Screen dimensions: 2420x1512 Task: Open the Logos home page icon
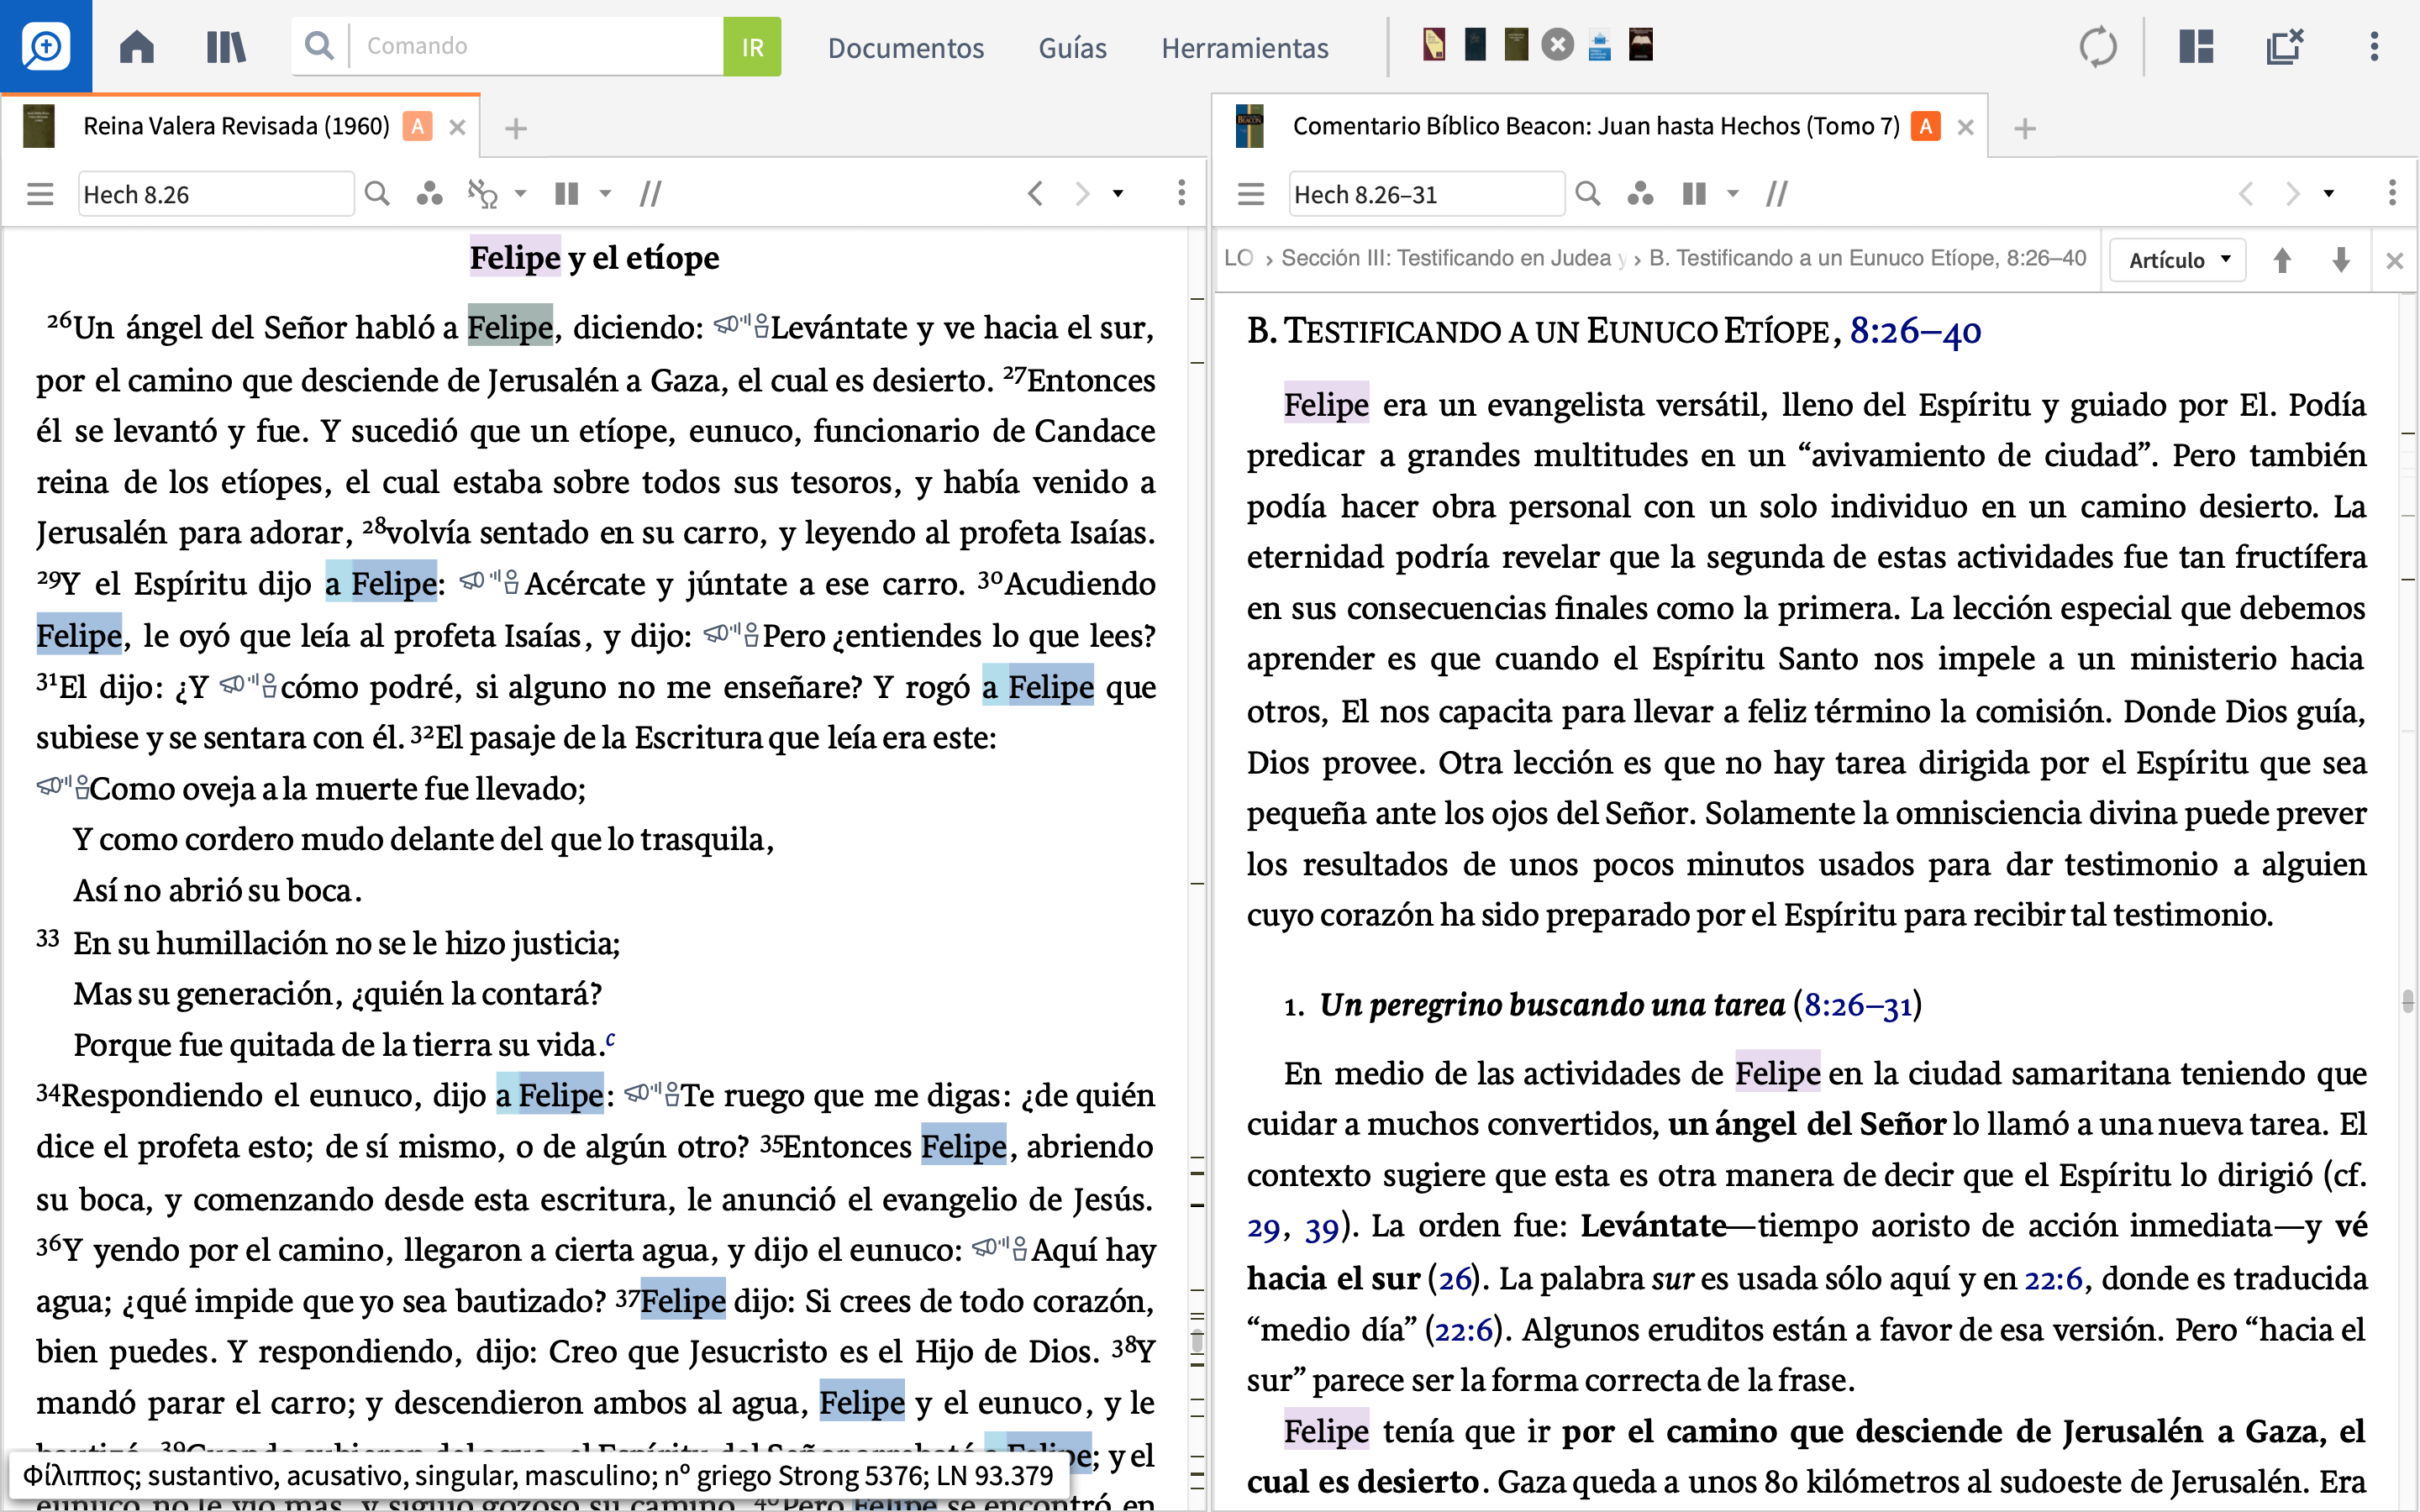[137, 46]
